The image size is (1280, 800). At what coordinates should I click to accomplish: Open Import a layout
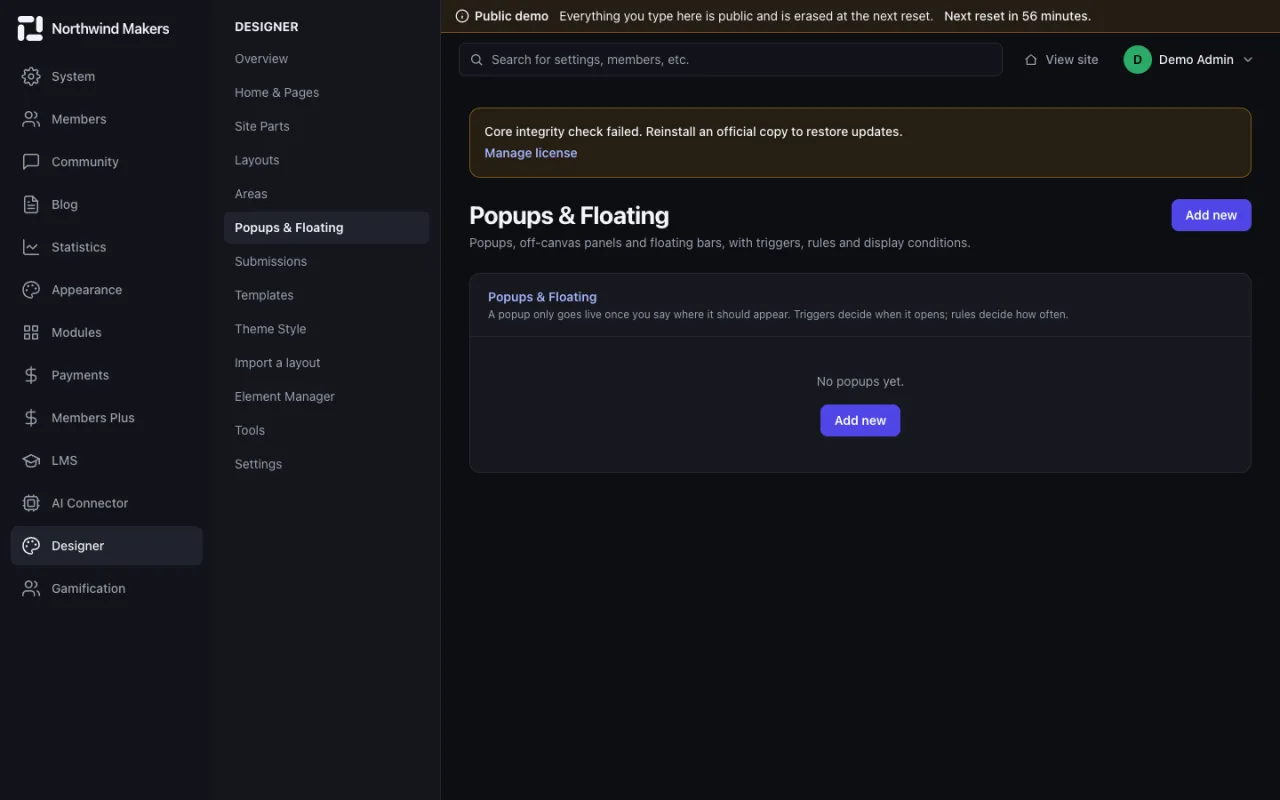coord(326,363)
